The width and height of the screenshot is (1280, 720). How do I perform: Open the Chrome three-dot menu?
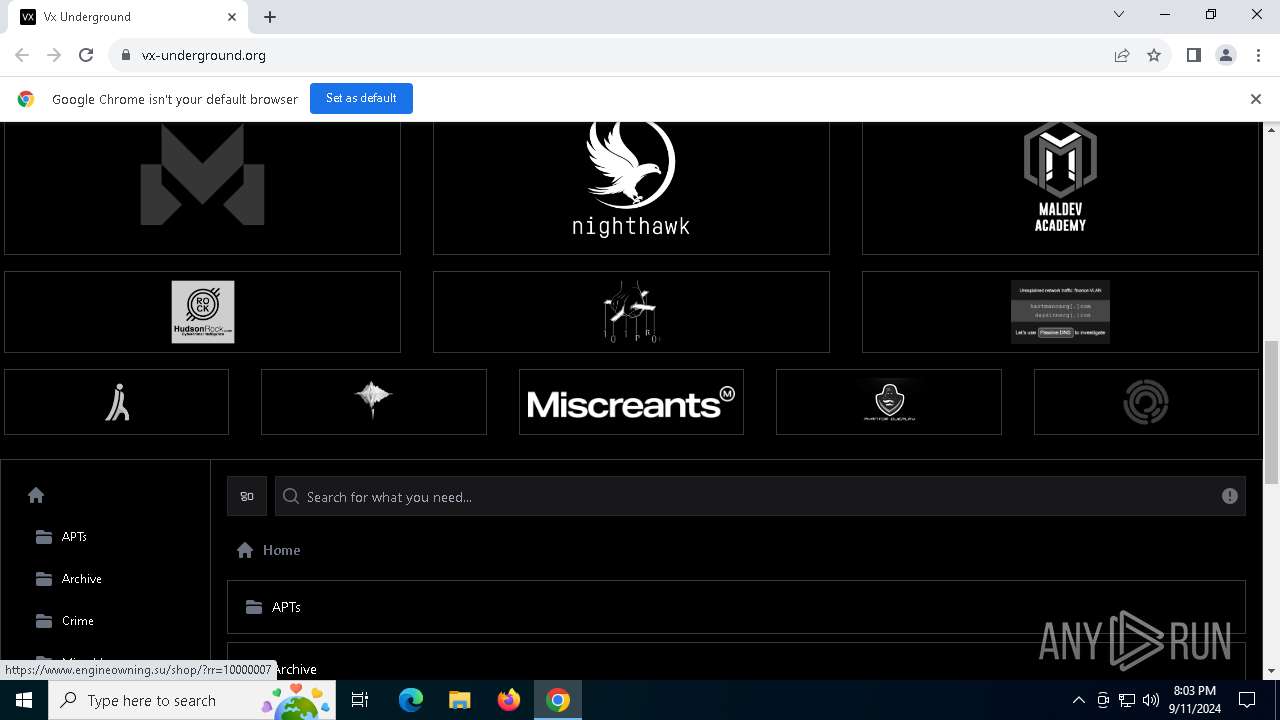1258,55
